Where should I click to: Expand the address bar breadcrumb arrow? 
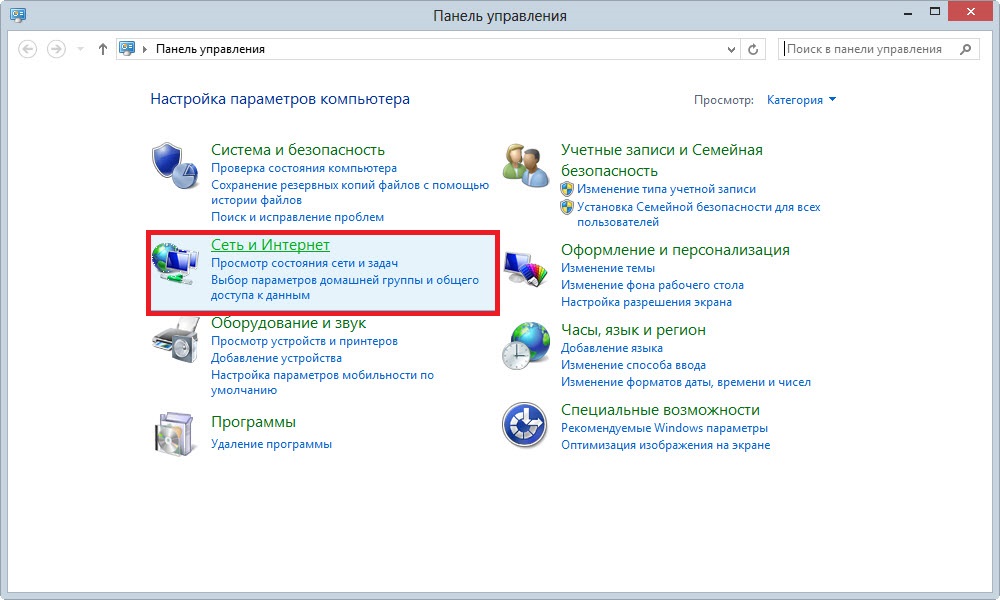pyautogui.click(x=145, y=49)
